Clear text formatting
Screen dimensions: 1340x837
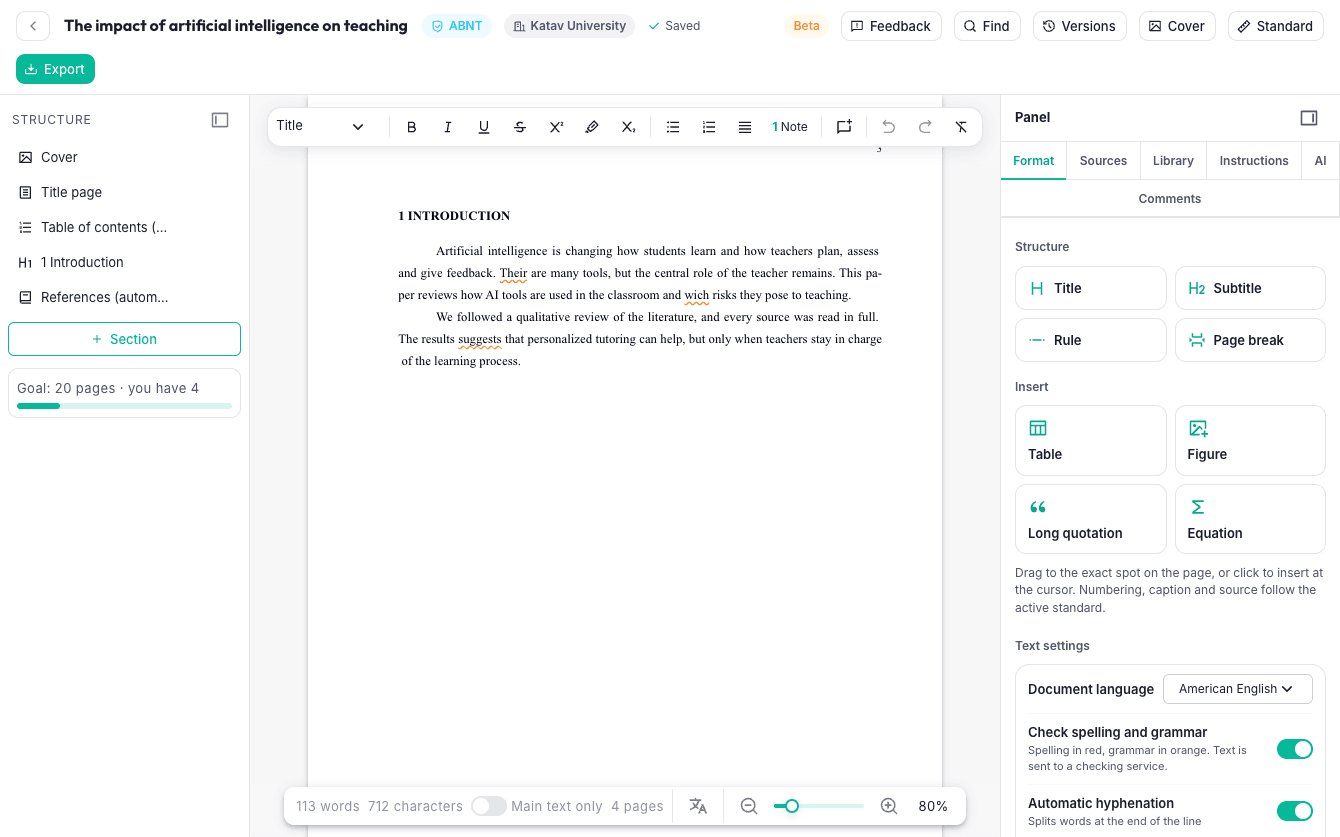point(961,127)
